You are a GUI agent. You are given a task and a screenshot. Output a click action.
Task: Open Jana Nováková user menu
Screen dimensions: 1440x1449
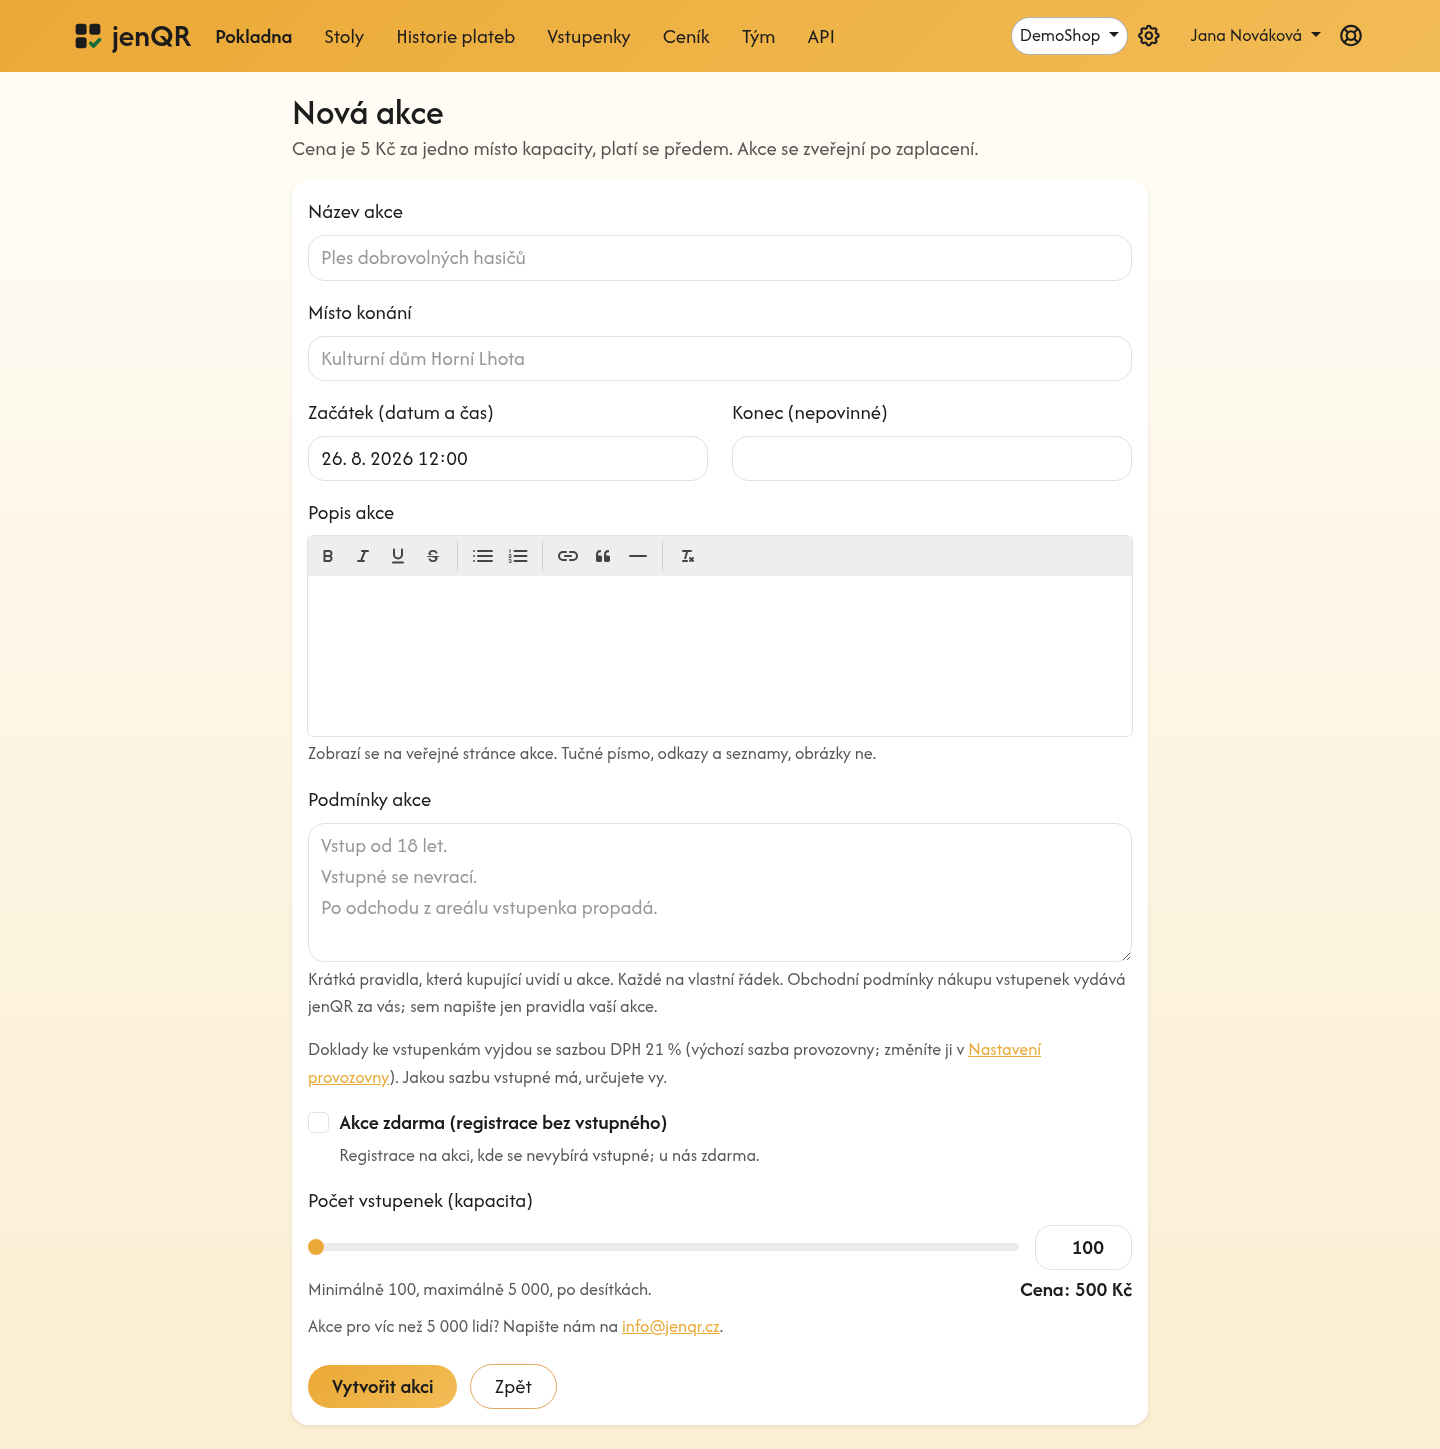click(x=1255, y=36)
